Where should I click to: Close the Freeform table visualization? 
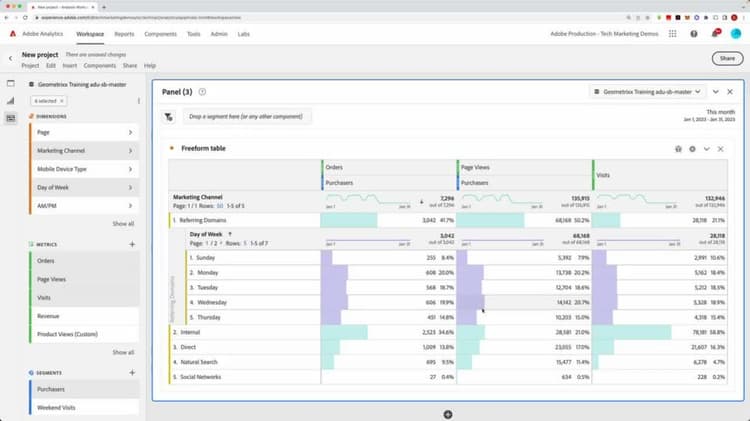[x=720, y=149]
